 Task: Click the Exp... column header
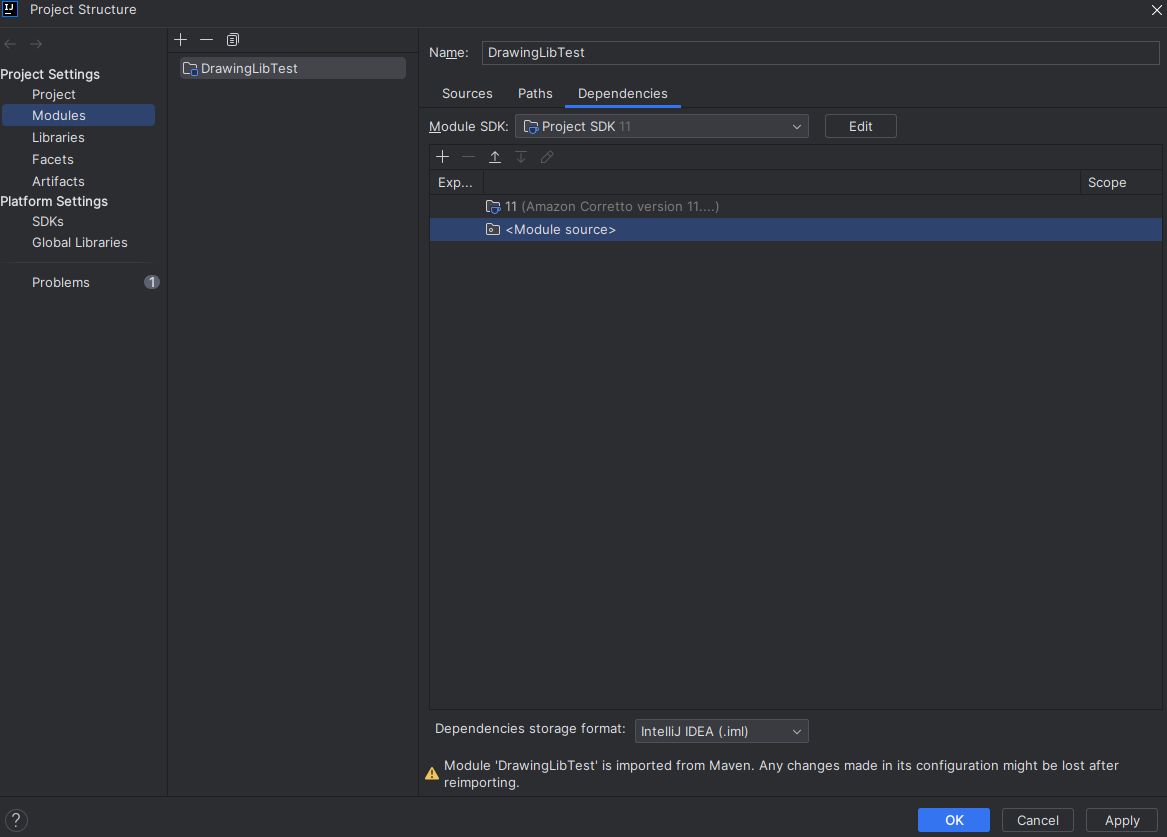(455, 182)
